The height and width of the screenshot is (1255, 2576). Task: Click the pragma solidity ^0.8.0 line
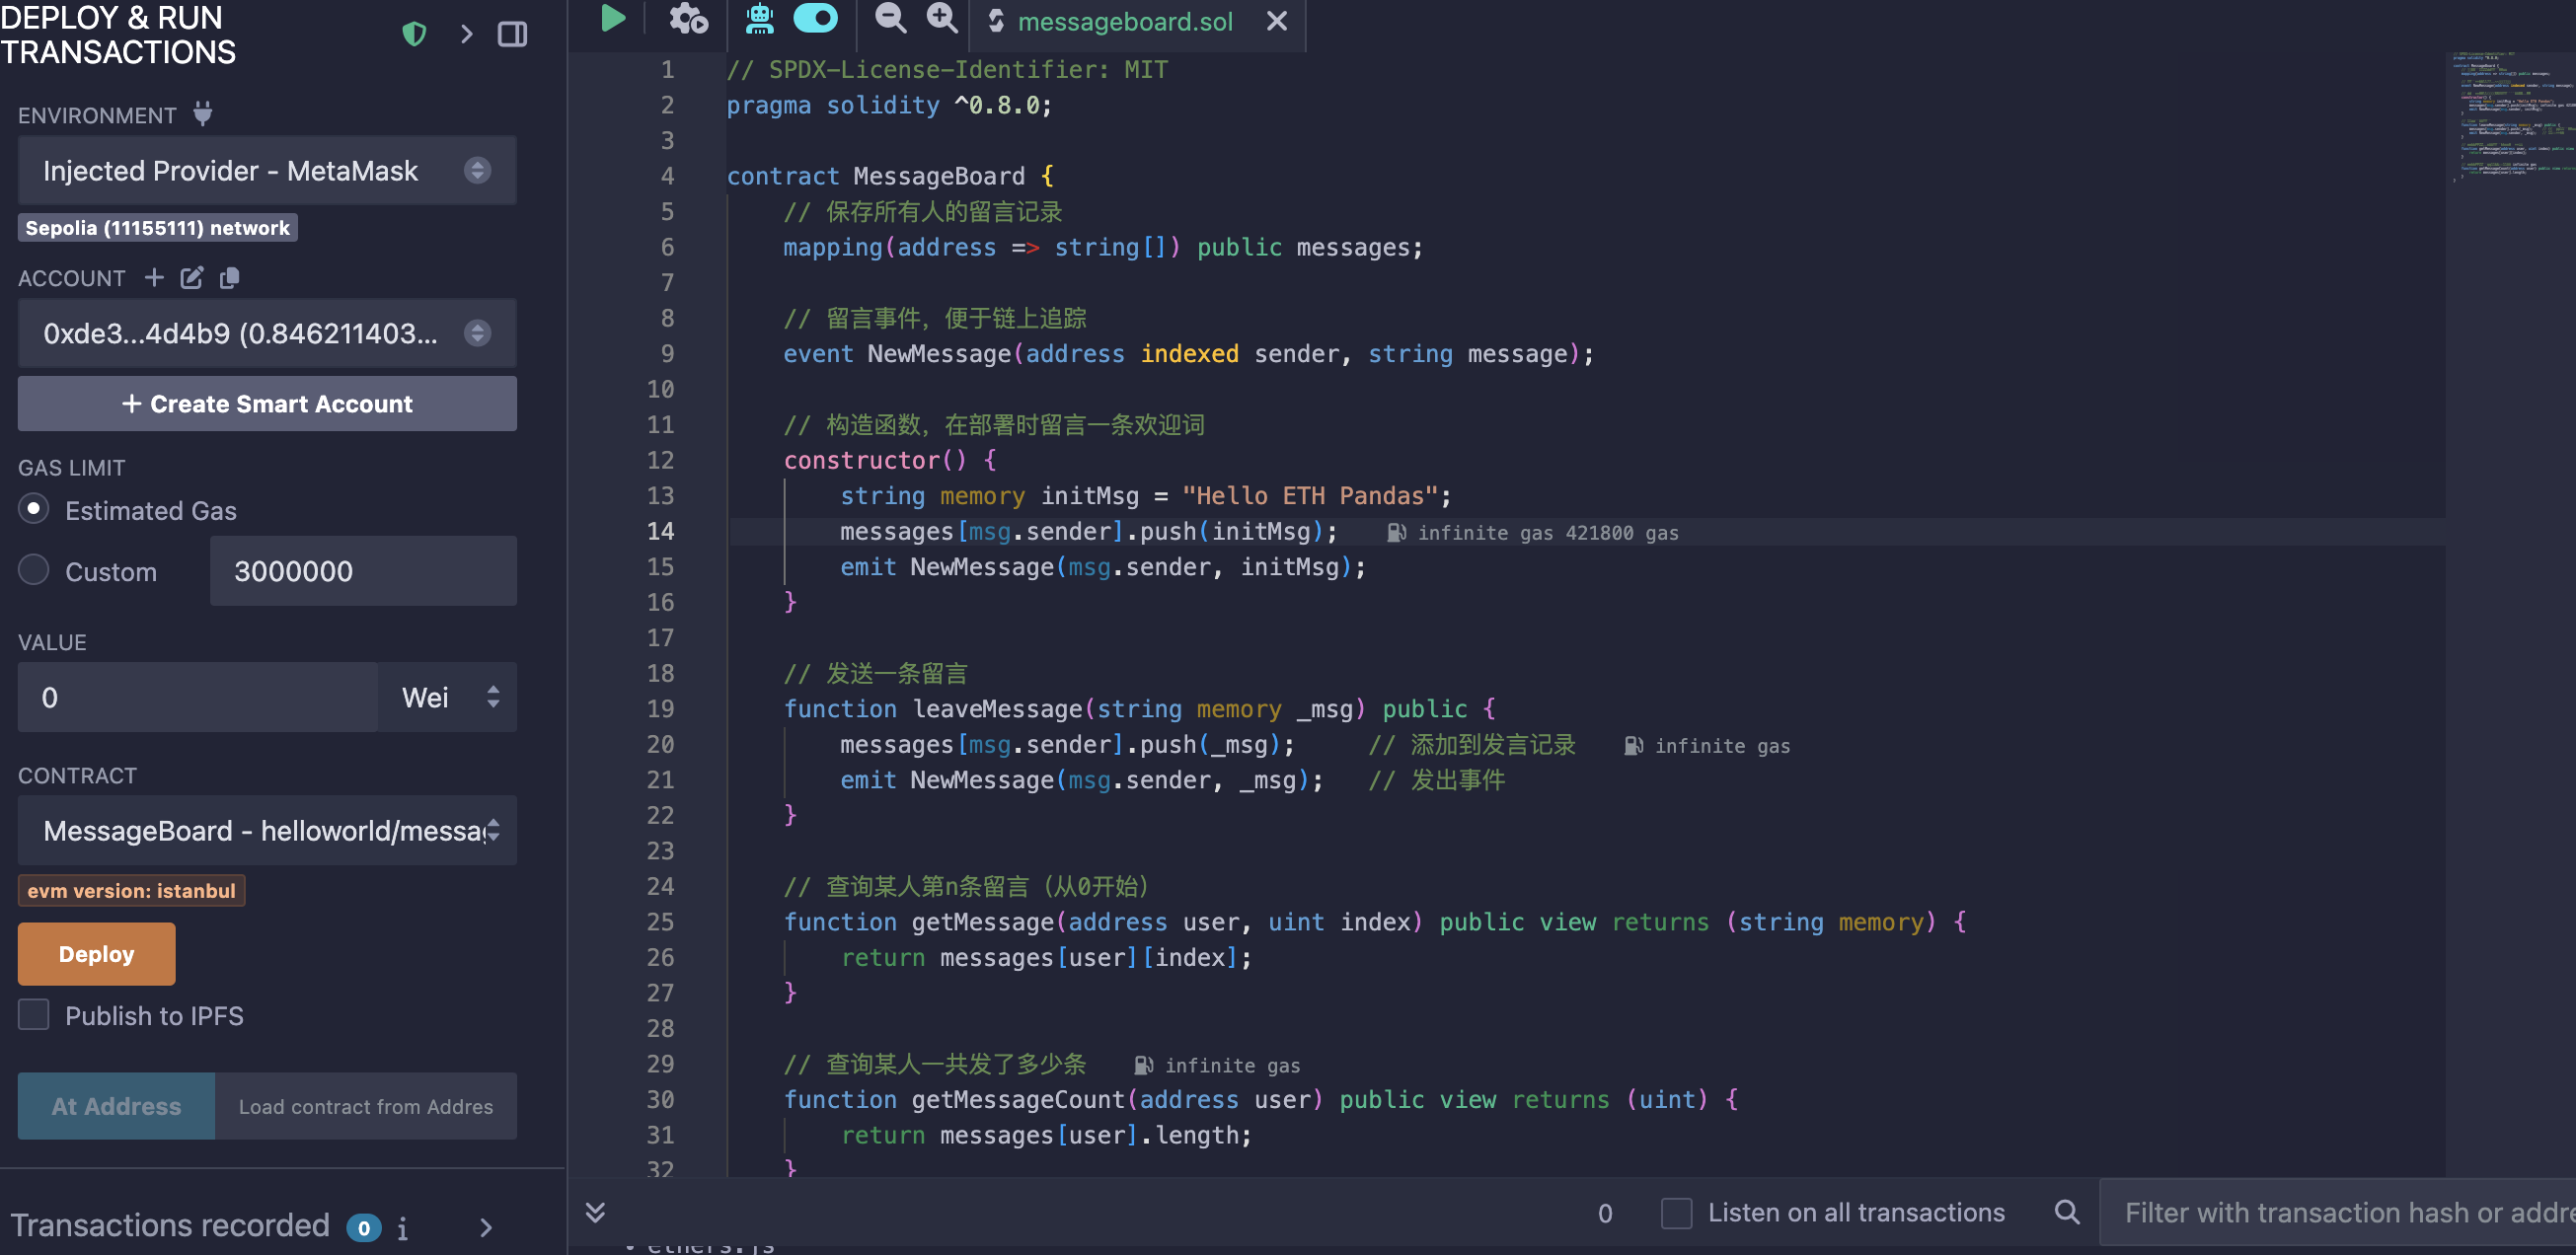pyautogui.click(x=889, y=105)
